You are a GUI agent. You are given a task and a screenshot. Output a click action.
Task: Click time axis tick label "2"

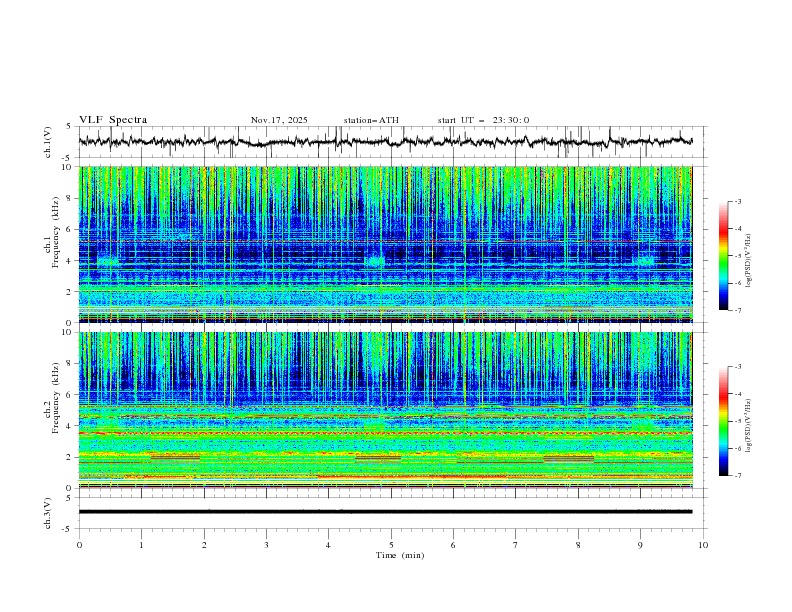(x=204, y=545)
